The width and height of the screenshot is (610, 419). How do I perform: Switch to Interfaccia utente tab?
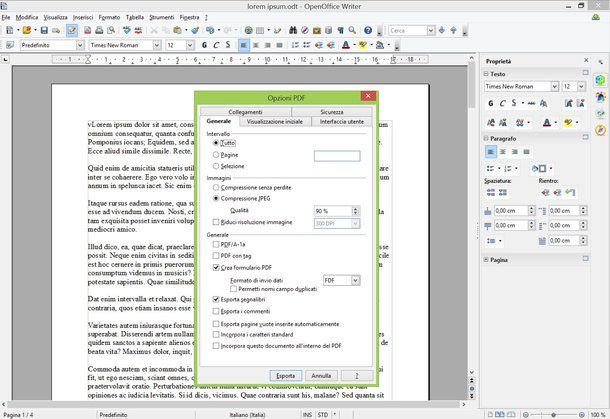tap(342, 122)
